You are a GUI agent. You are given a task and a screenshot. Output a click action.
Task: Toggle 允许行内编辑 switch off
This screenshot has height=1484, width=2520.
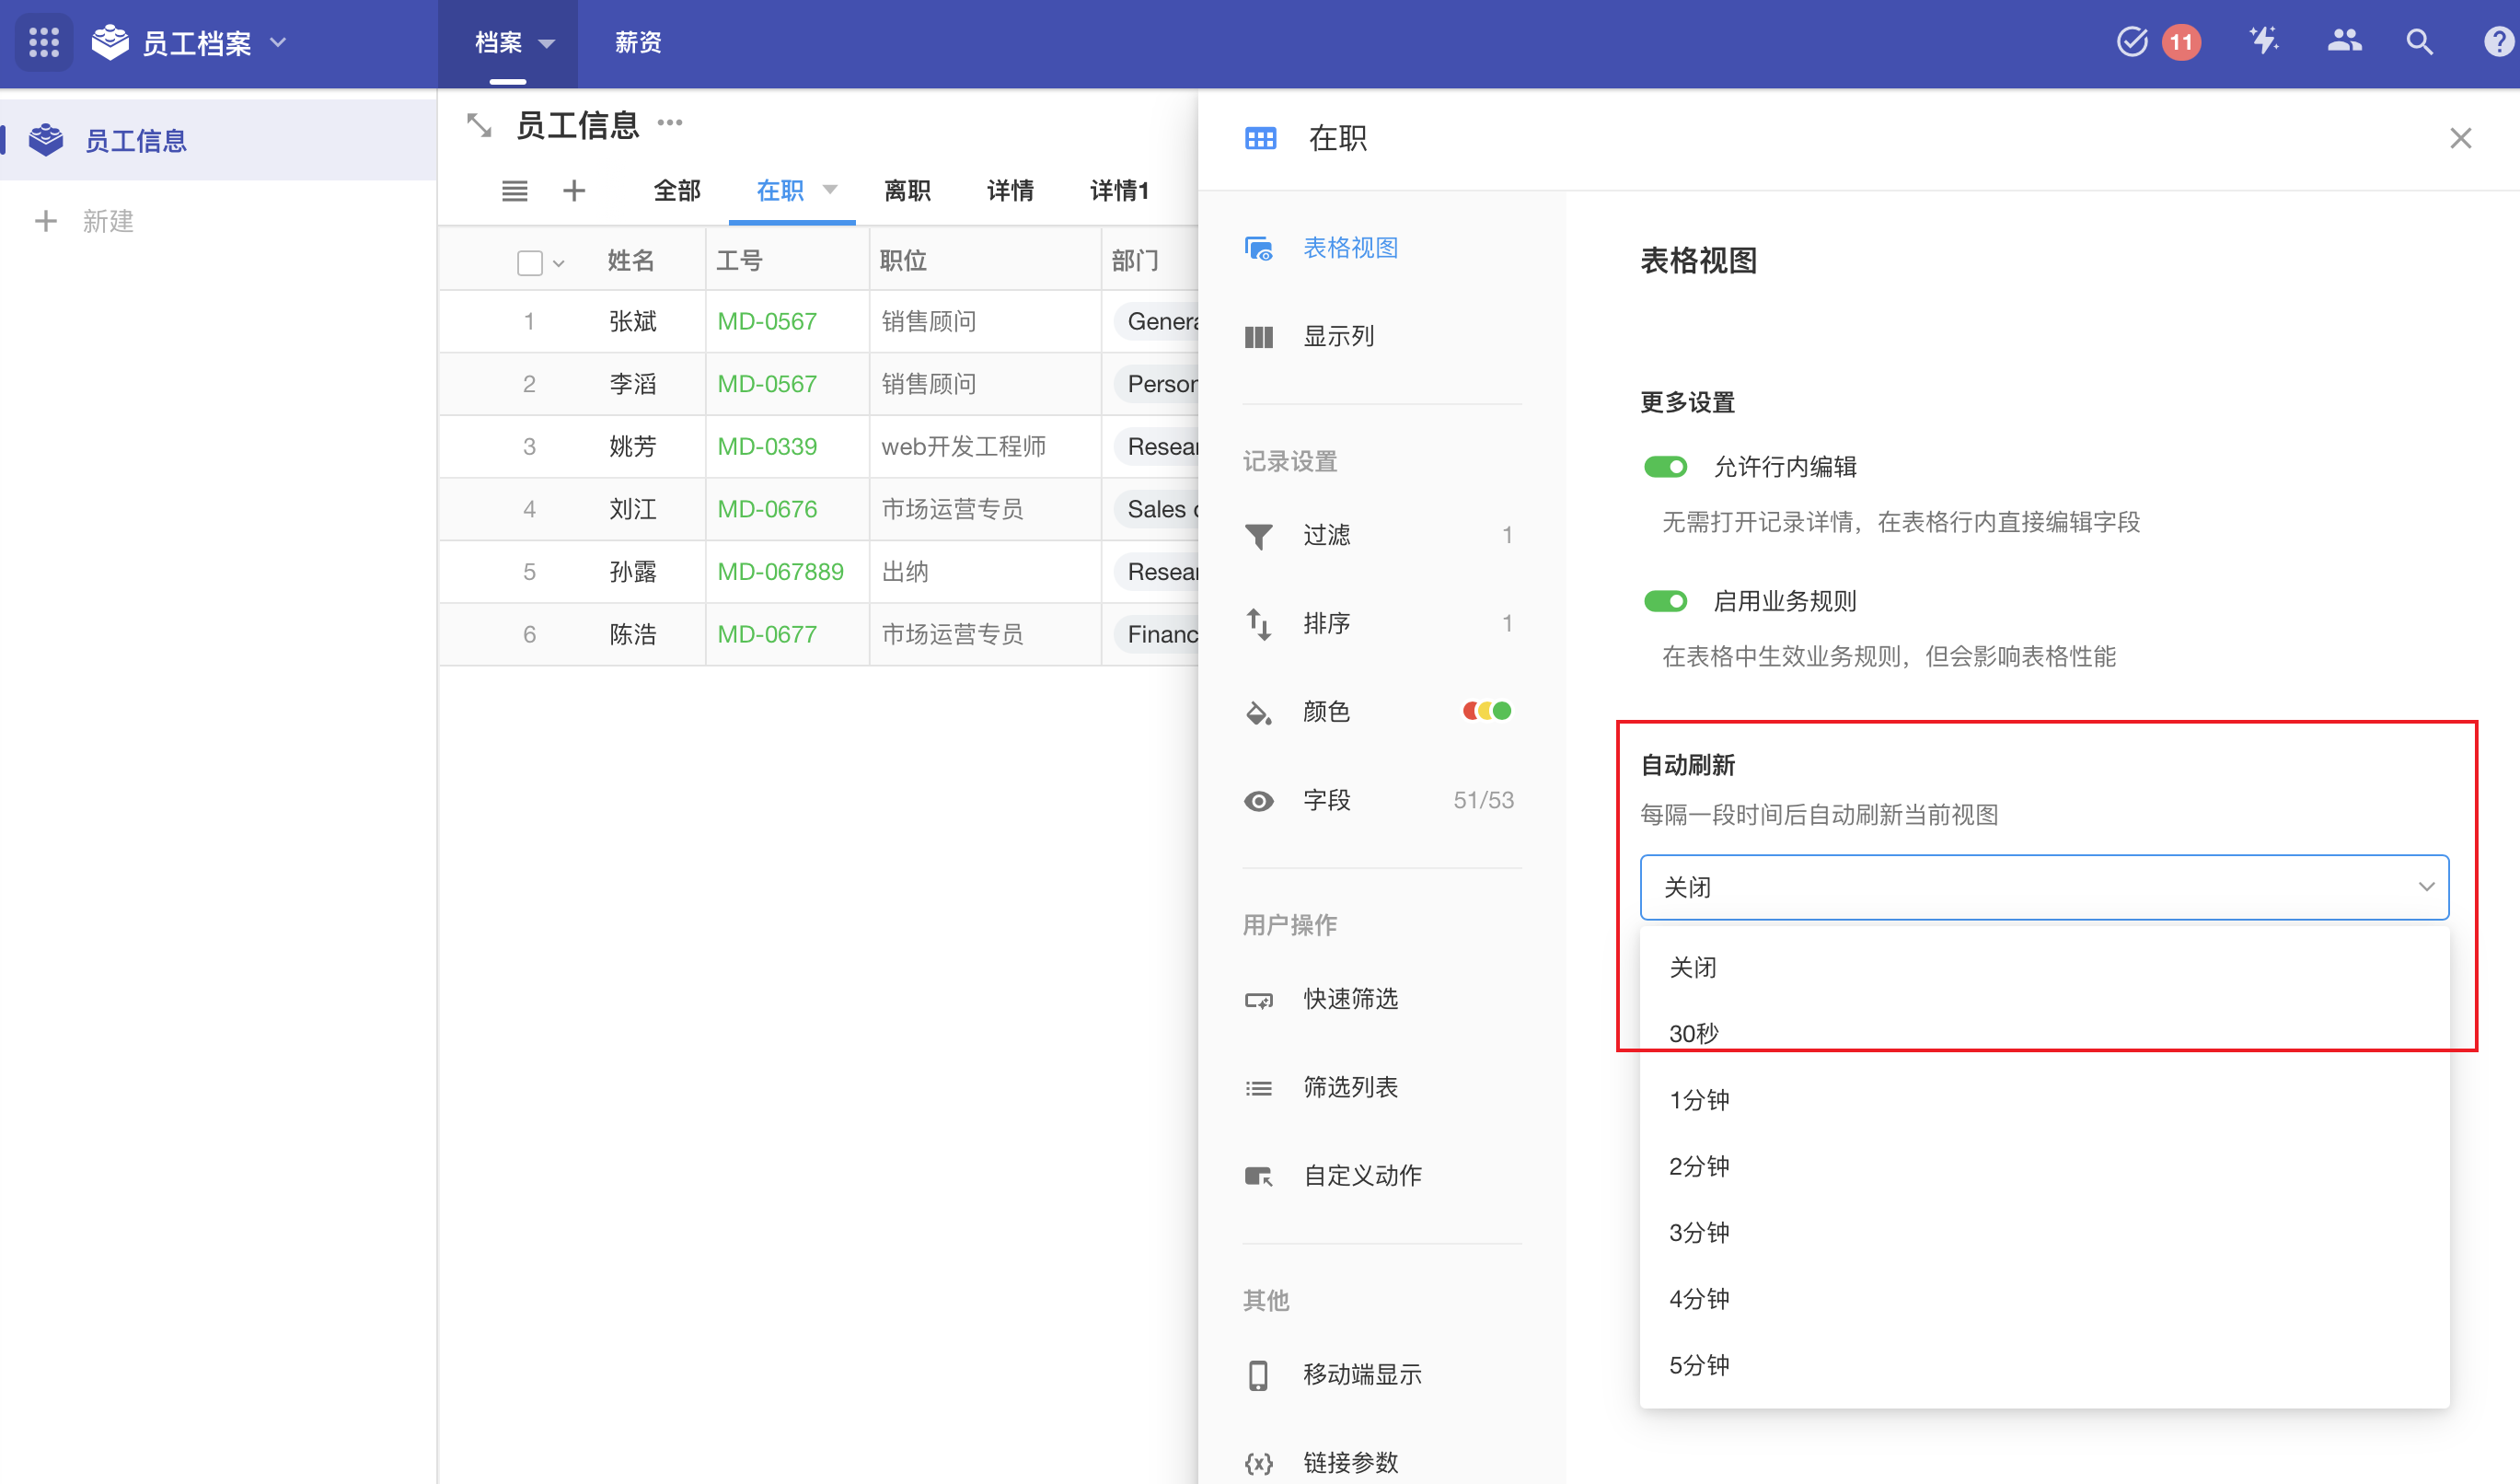click(x=1665, y=467)
